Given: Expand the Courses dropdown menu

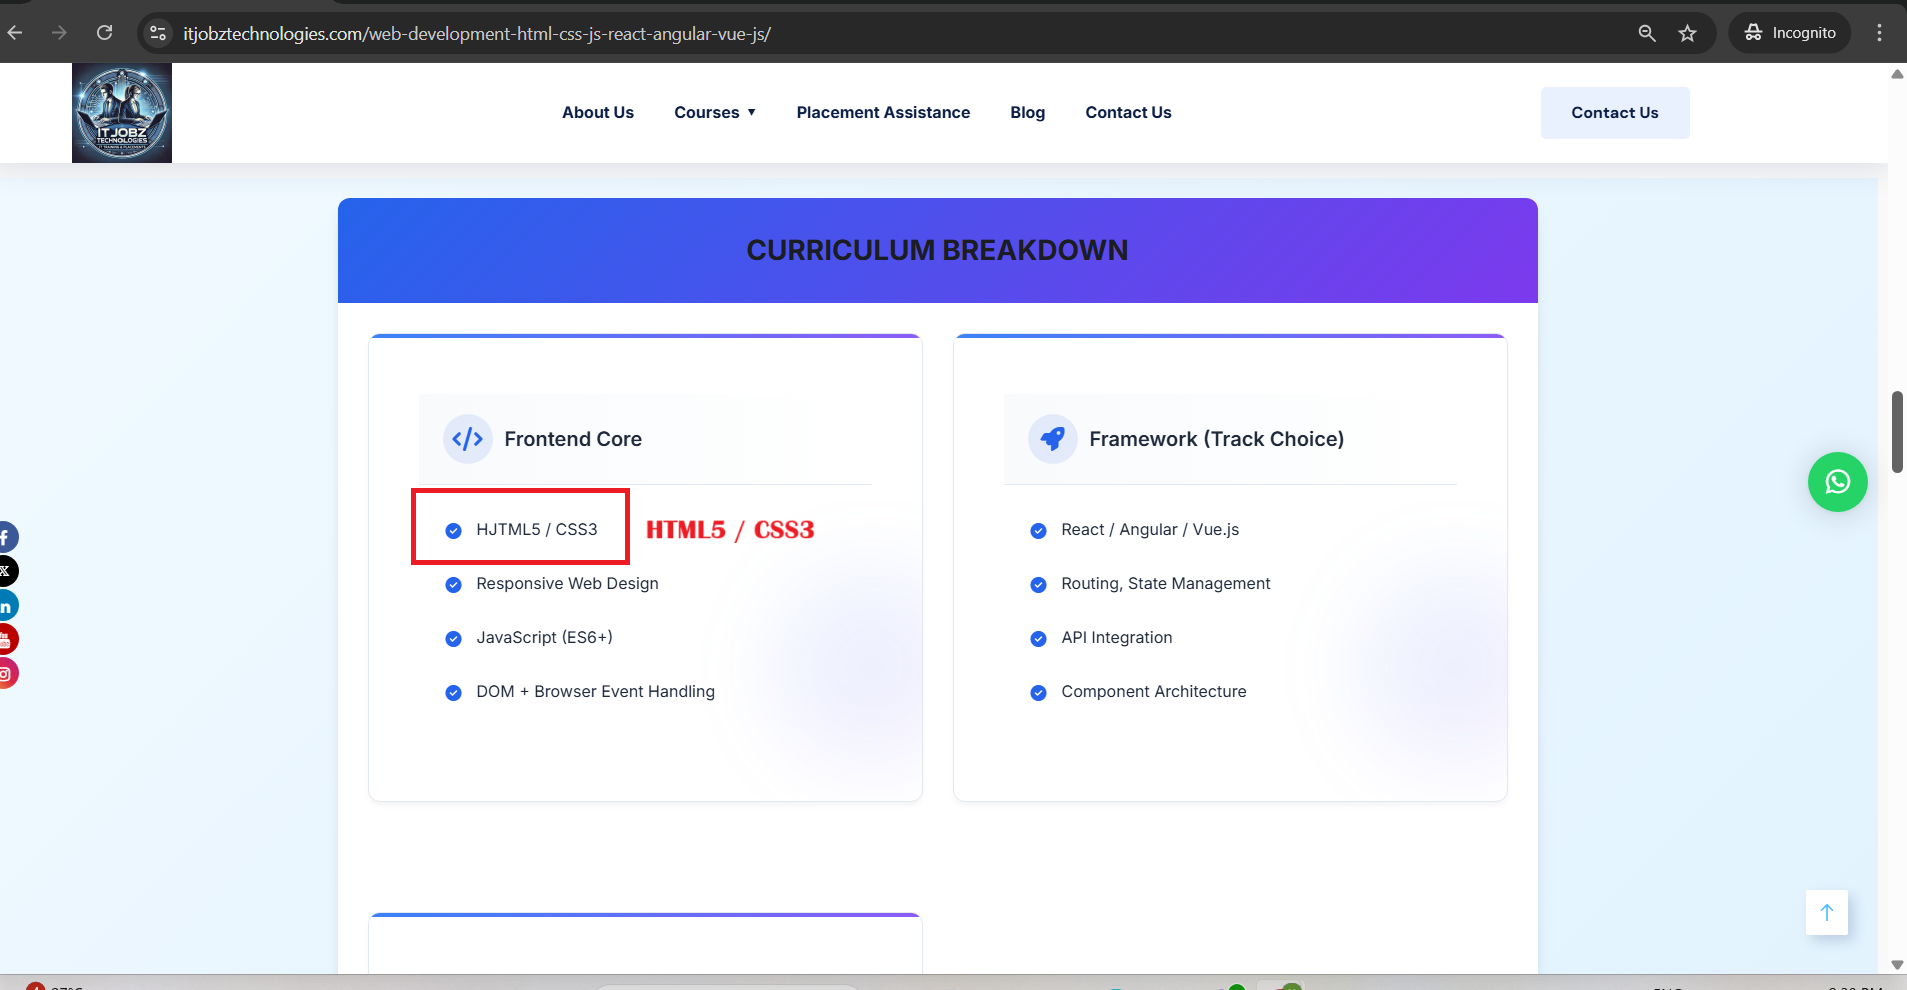Looking at the screenshot, I should 715,113.
